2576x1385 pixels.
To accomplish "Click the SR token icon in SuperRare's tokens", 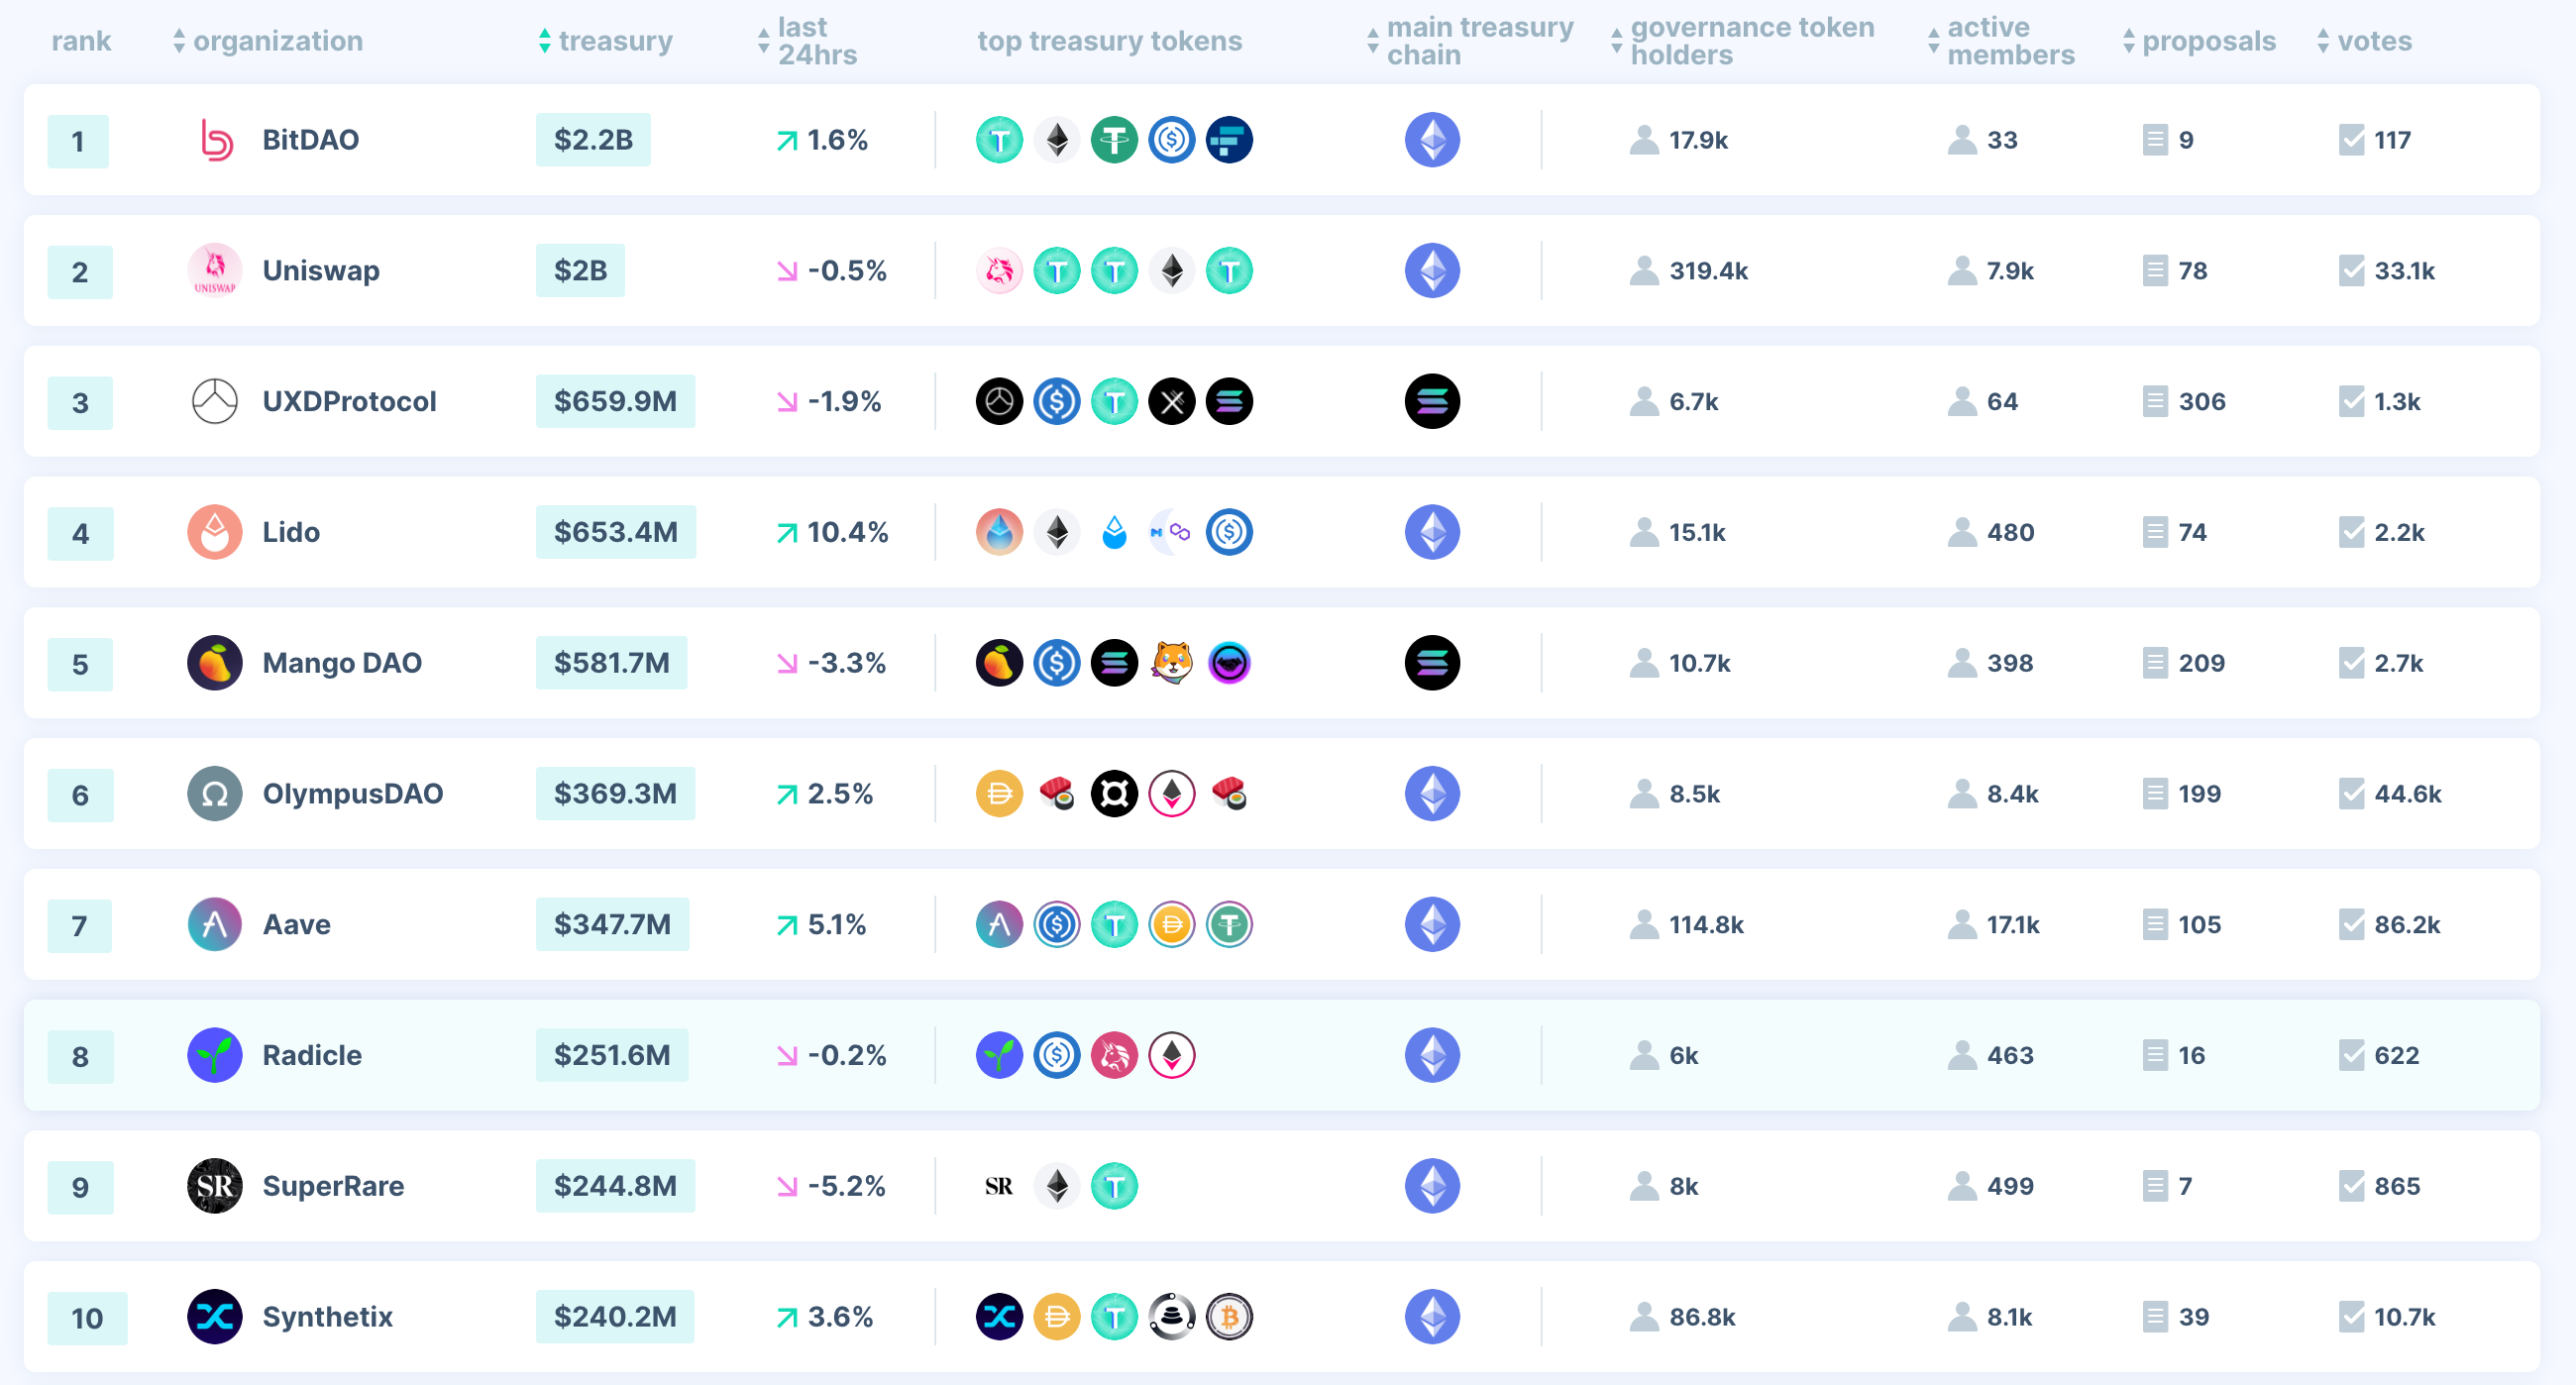I will (x=999, y=1186).
